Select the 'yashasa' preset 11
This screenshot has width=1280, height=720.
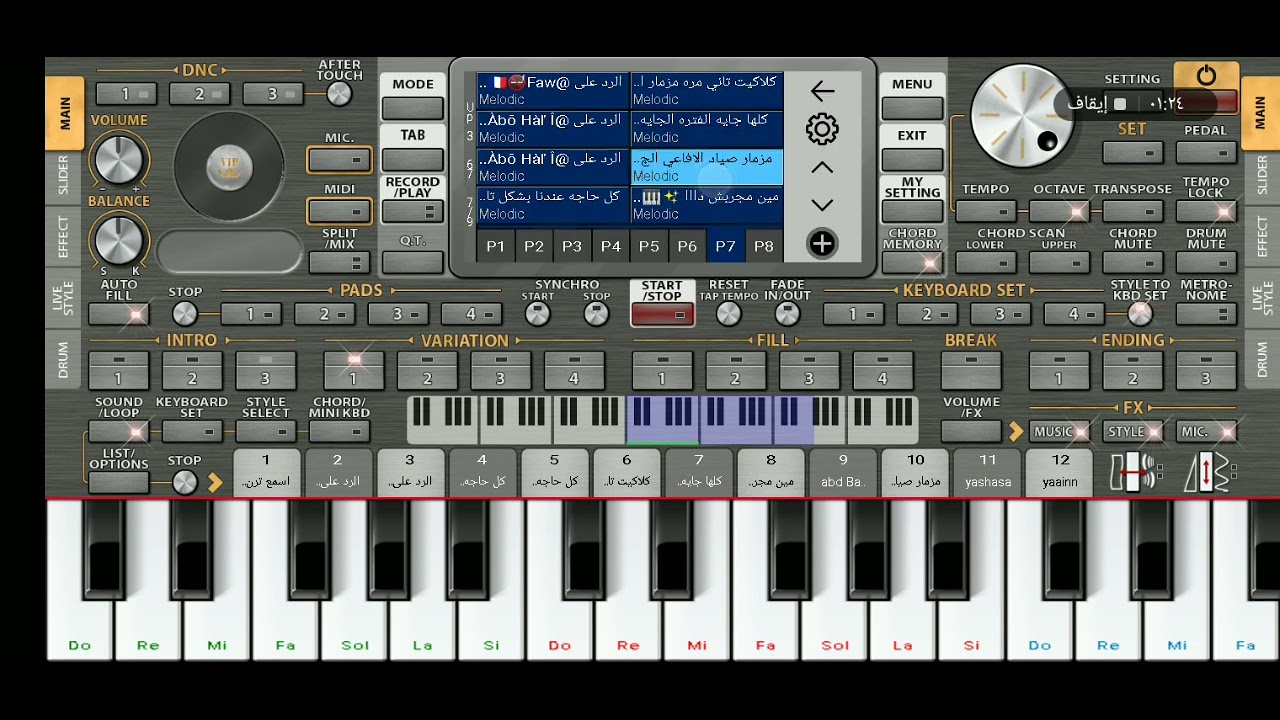pyautogui.click(x=988, y=471)
